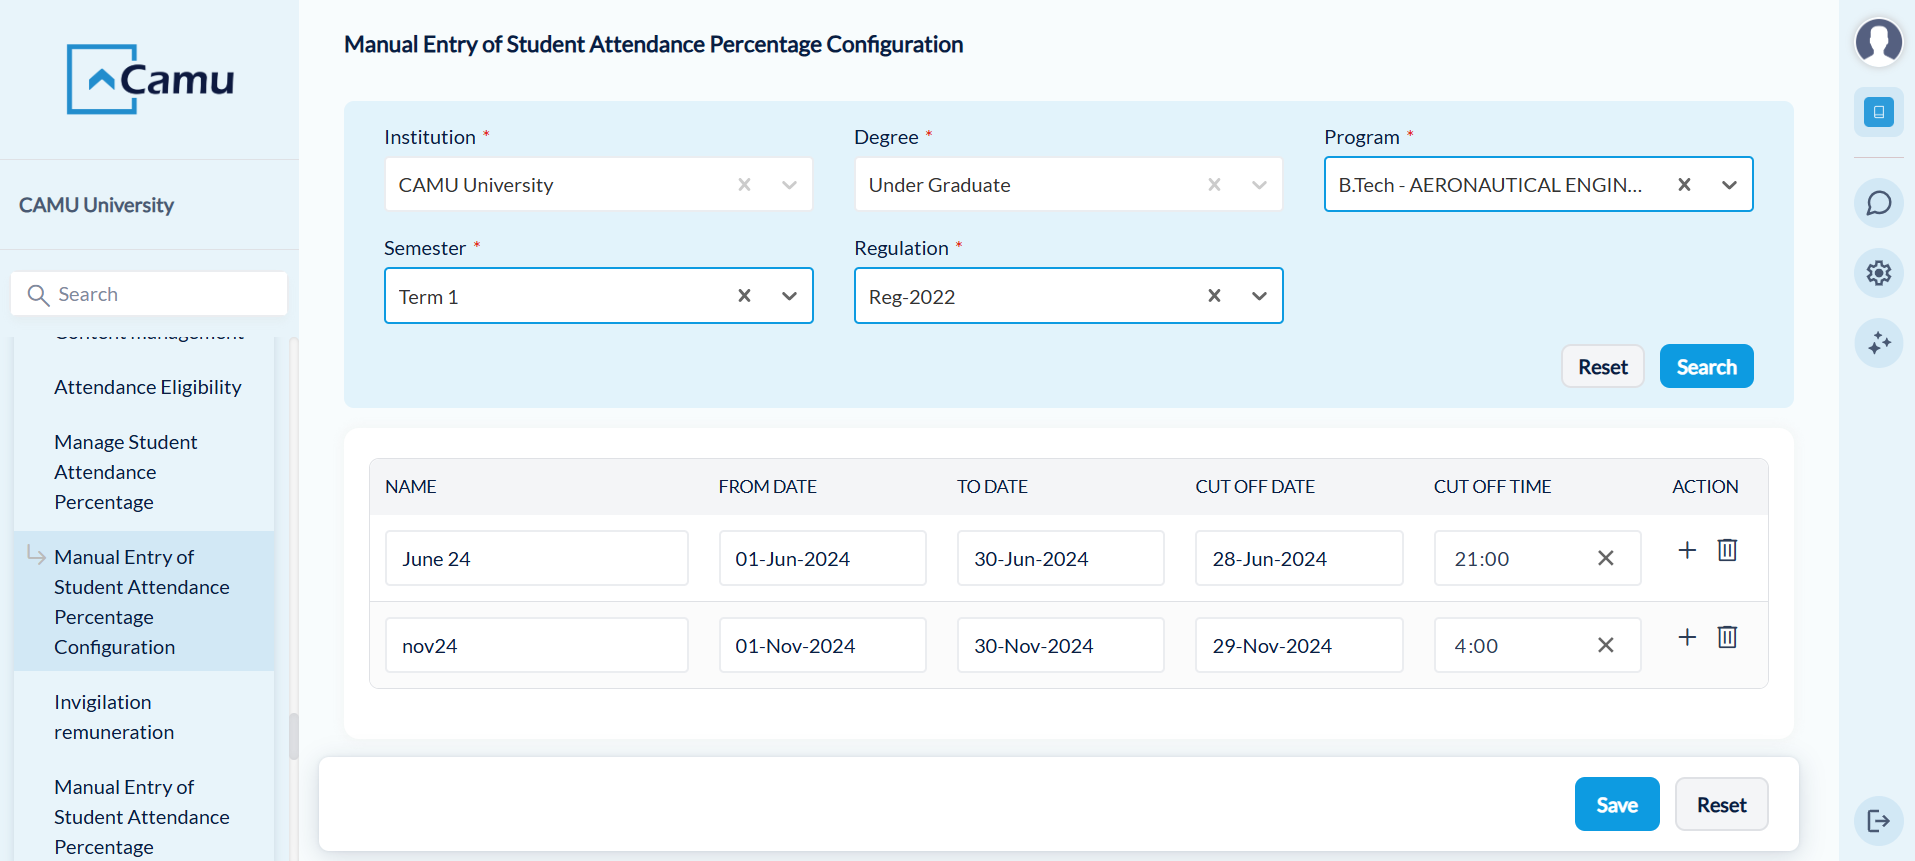The image size is (1915, 861).
Task: Click the Save button
Action: (x=1616, y=804)
